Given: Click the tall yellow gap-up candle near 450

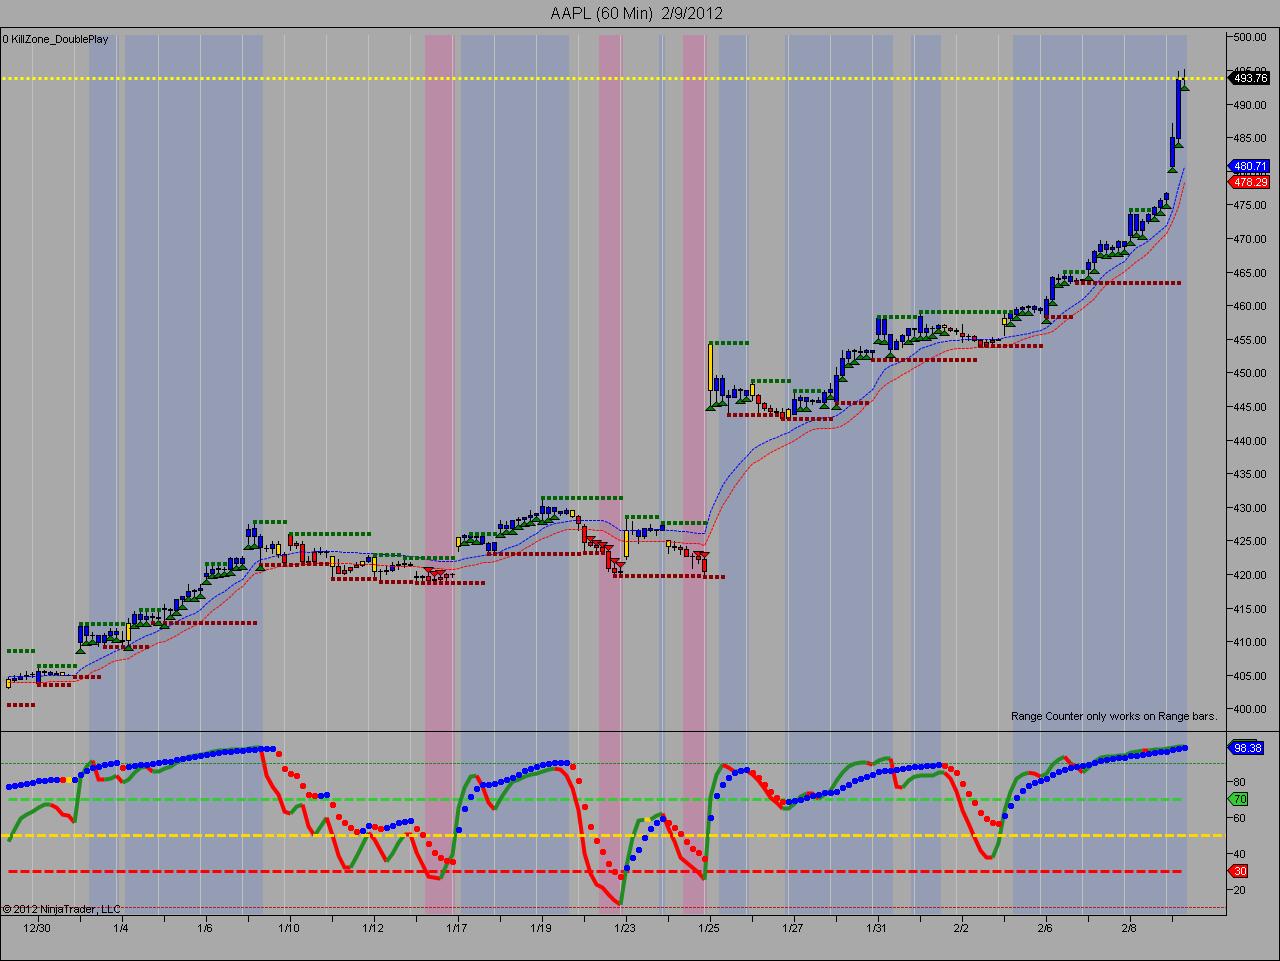Looking at the screenshot, I should [x=710, y=367].
